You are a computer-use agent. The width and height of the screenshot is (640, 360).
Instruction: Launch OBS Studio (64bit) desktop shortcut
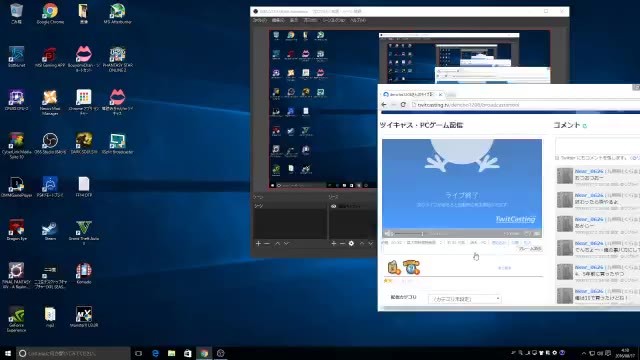[50, 143]
